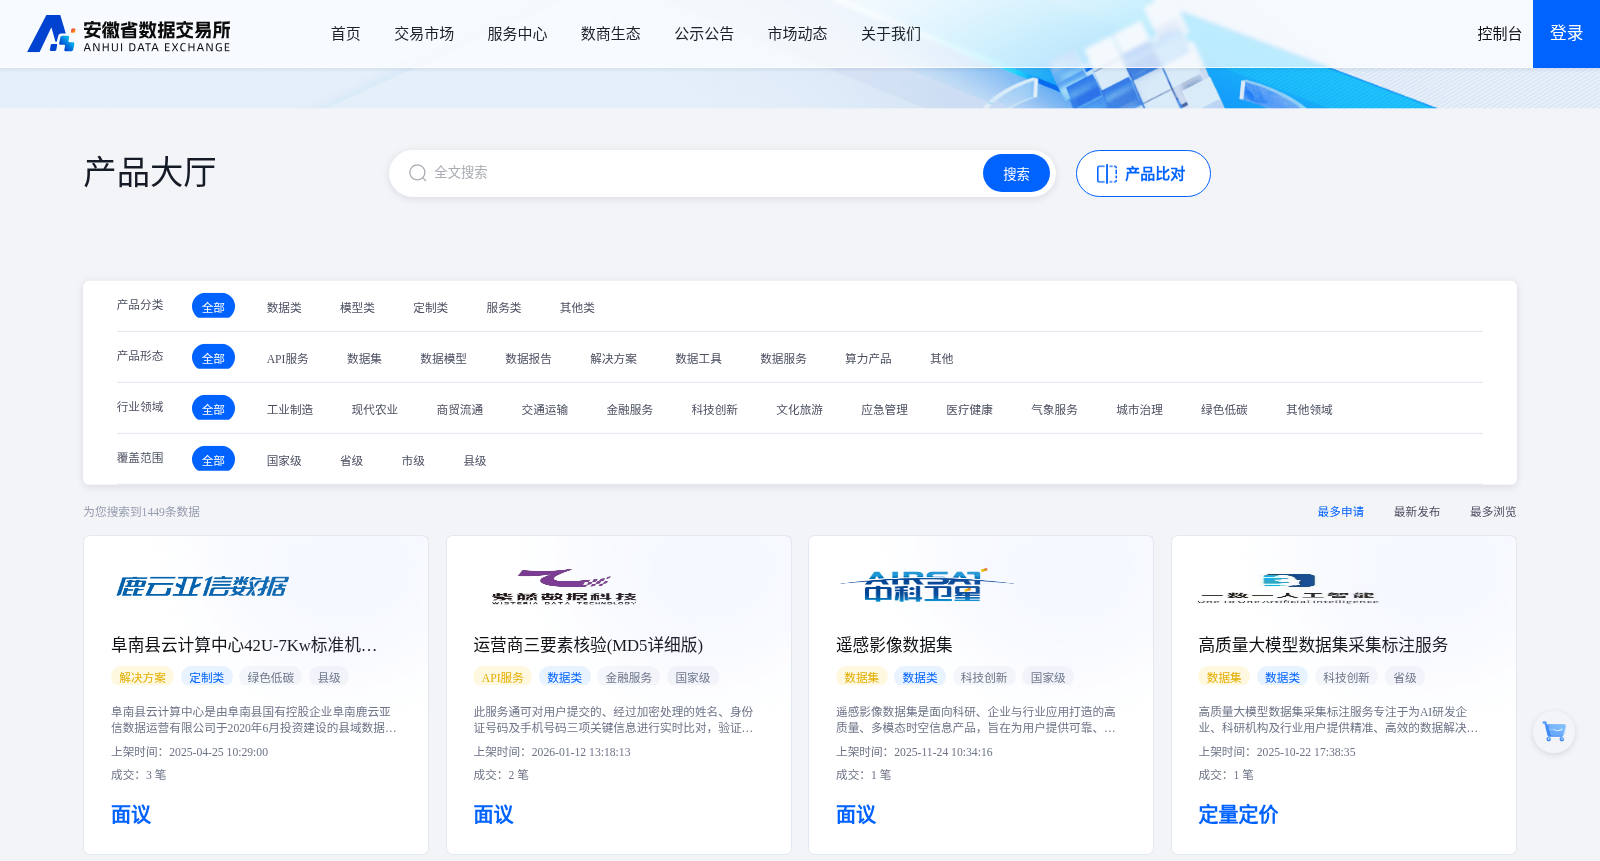Select 全部 in 覆盖范围 row
Image resolution: width=1600 pixels, height=861 pixels.
click(213, 459)
